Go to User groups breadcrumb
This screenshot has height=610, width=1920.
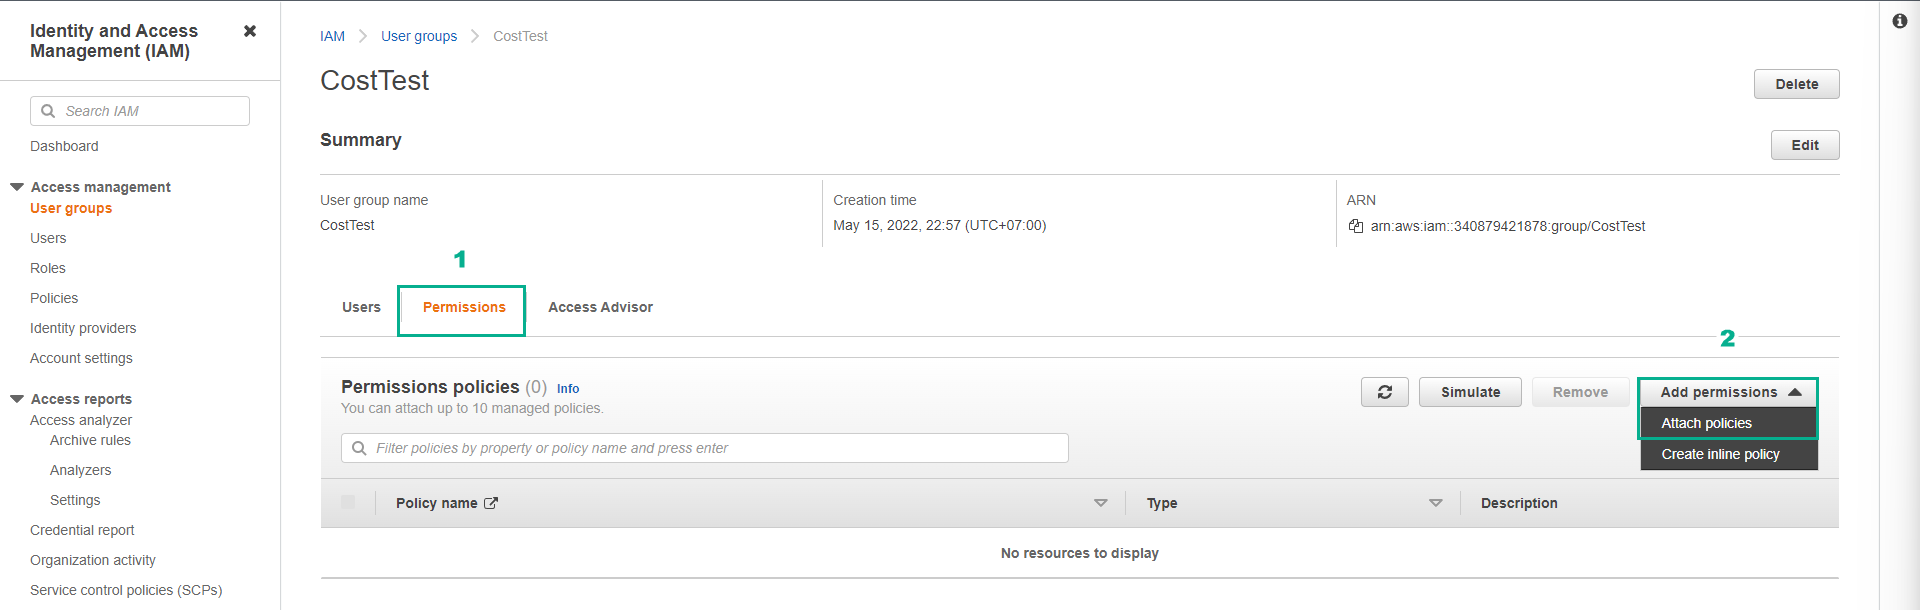tap(419, 36)
